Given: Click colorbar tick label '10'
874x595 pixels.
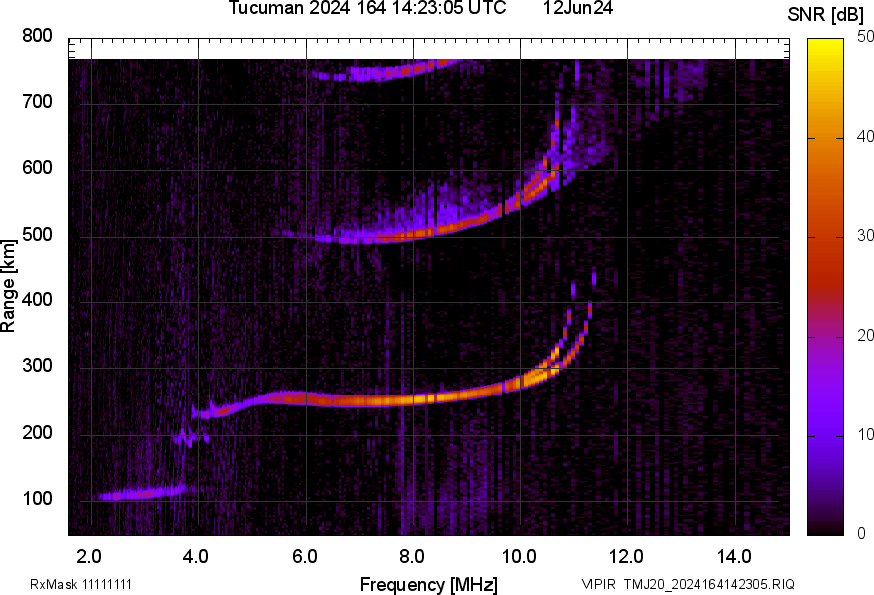Looking at the screenshot, I should tap(865, 434).
